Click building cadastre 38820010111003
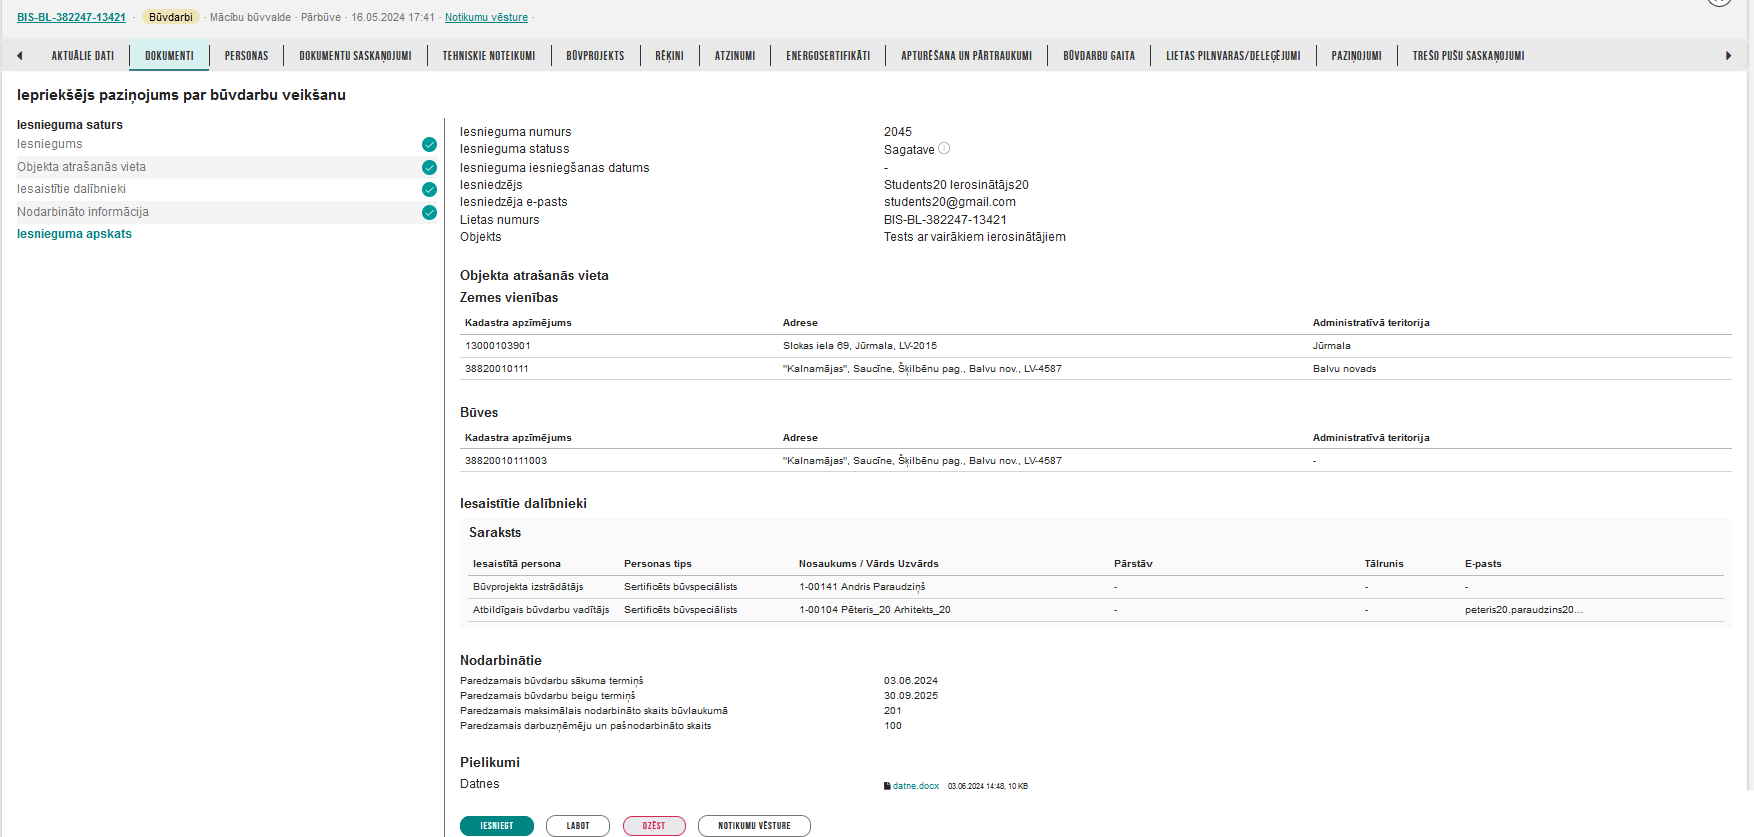 tap(506, 461)
